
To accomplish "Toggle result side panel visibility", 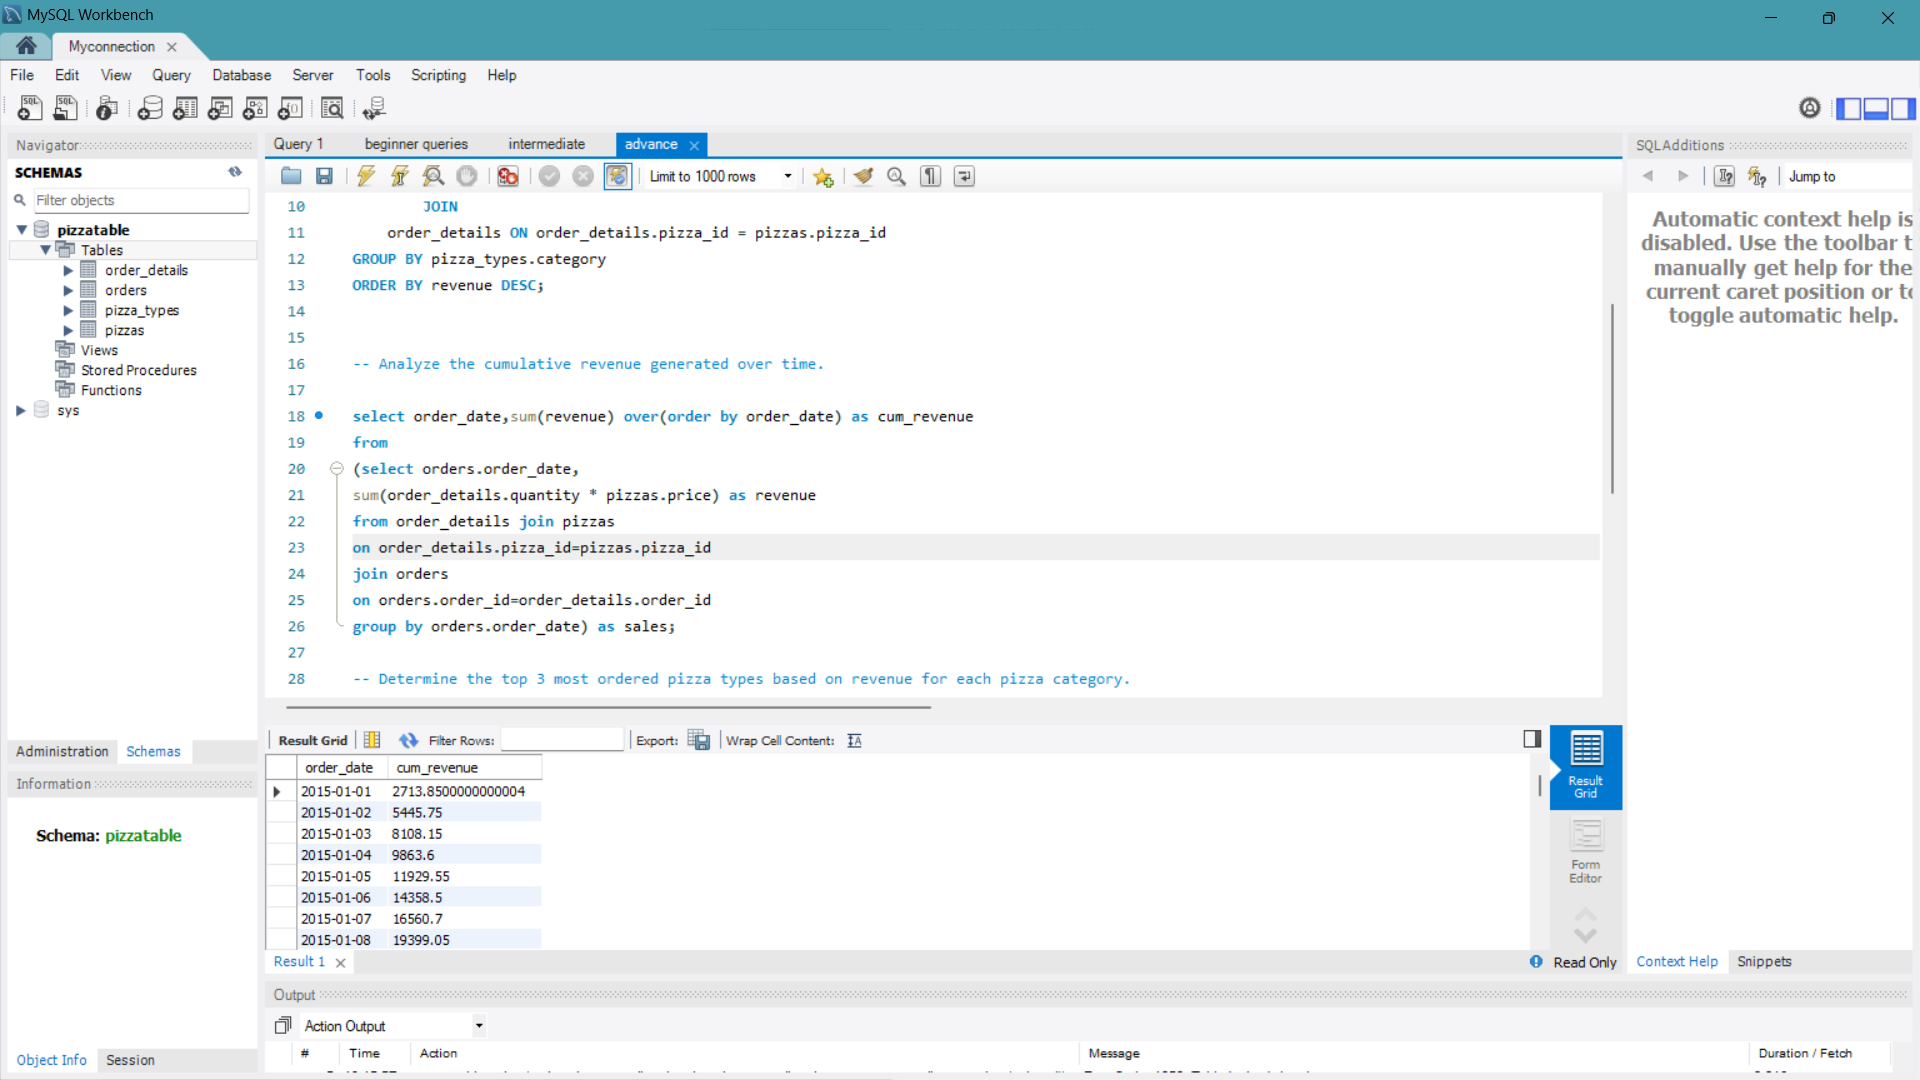I will pos(1532,739).
